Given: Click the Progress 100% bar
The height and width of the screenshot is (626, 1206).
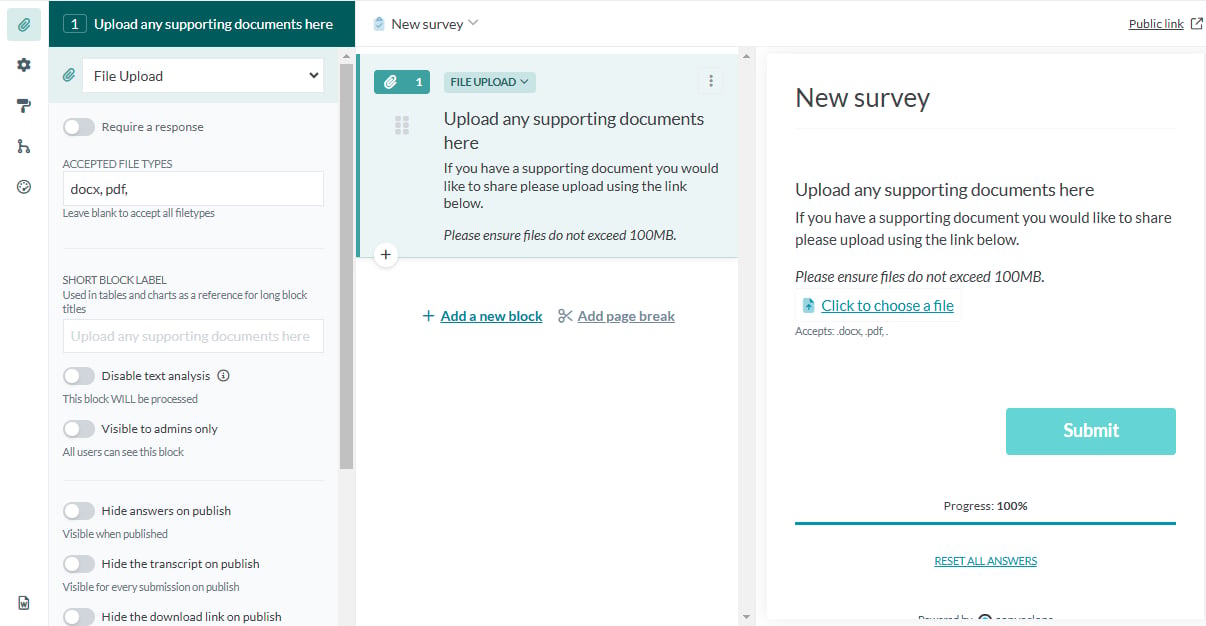Looking at the screenshot, I should [985, 522].
